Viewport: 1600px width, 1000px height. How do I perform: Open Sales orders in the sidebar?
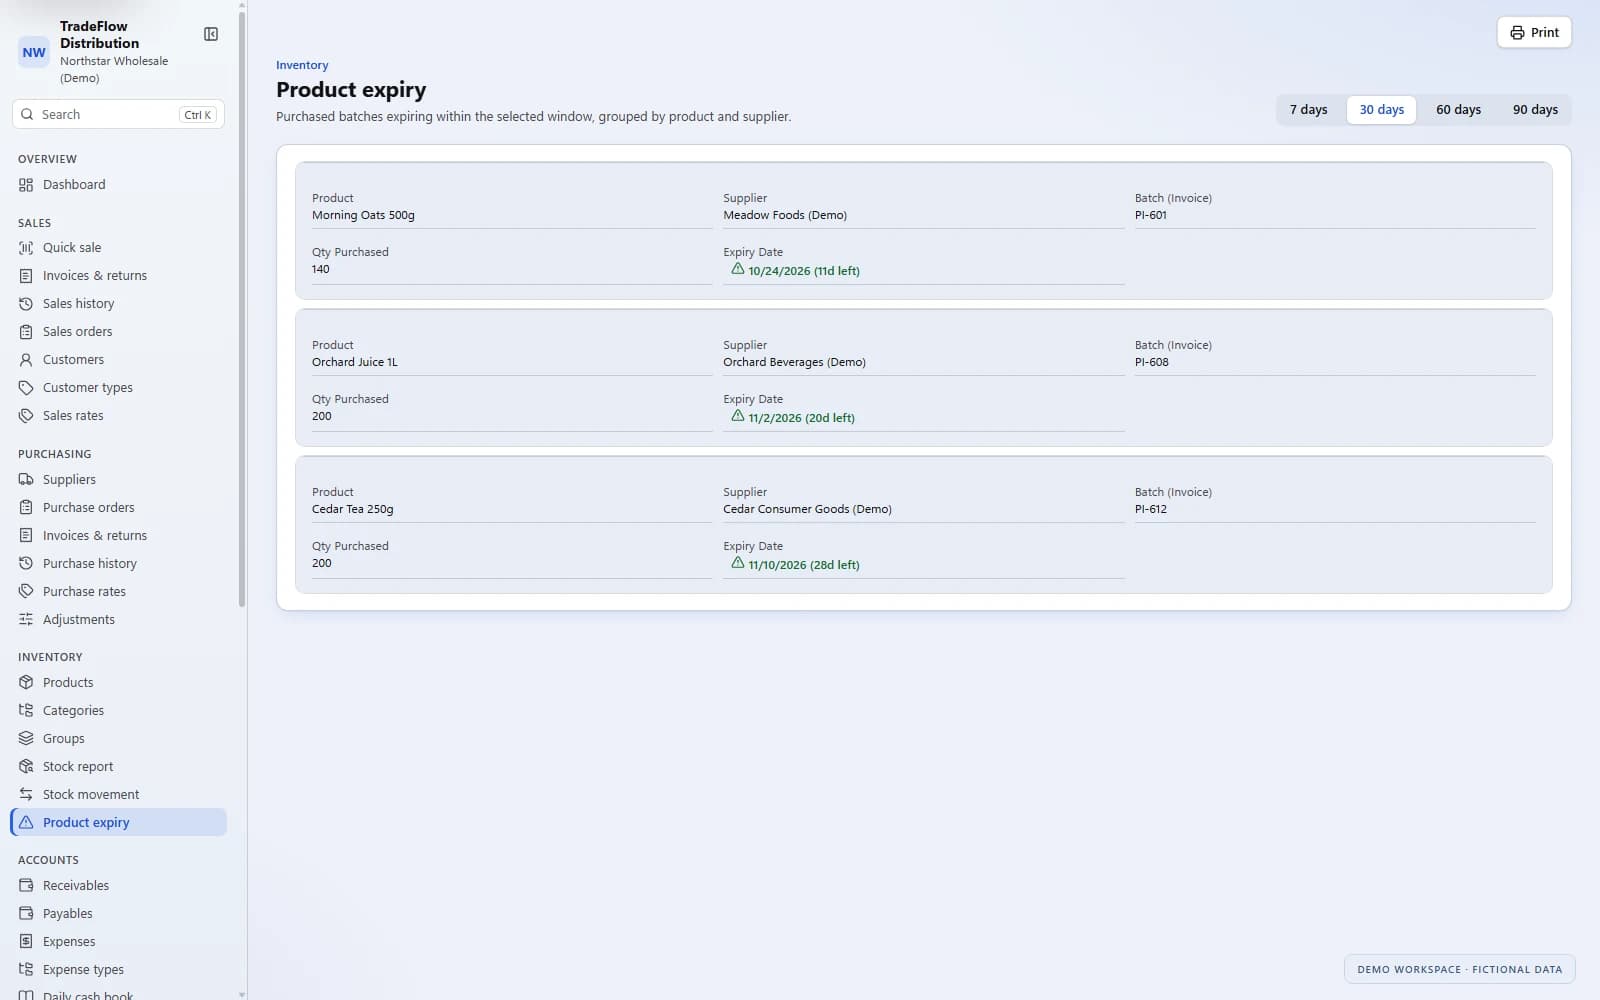(118, 332)
